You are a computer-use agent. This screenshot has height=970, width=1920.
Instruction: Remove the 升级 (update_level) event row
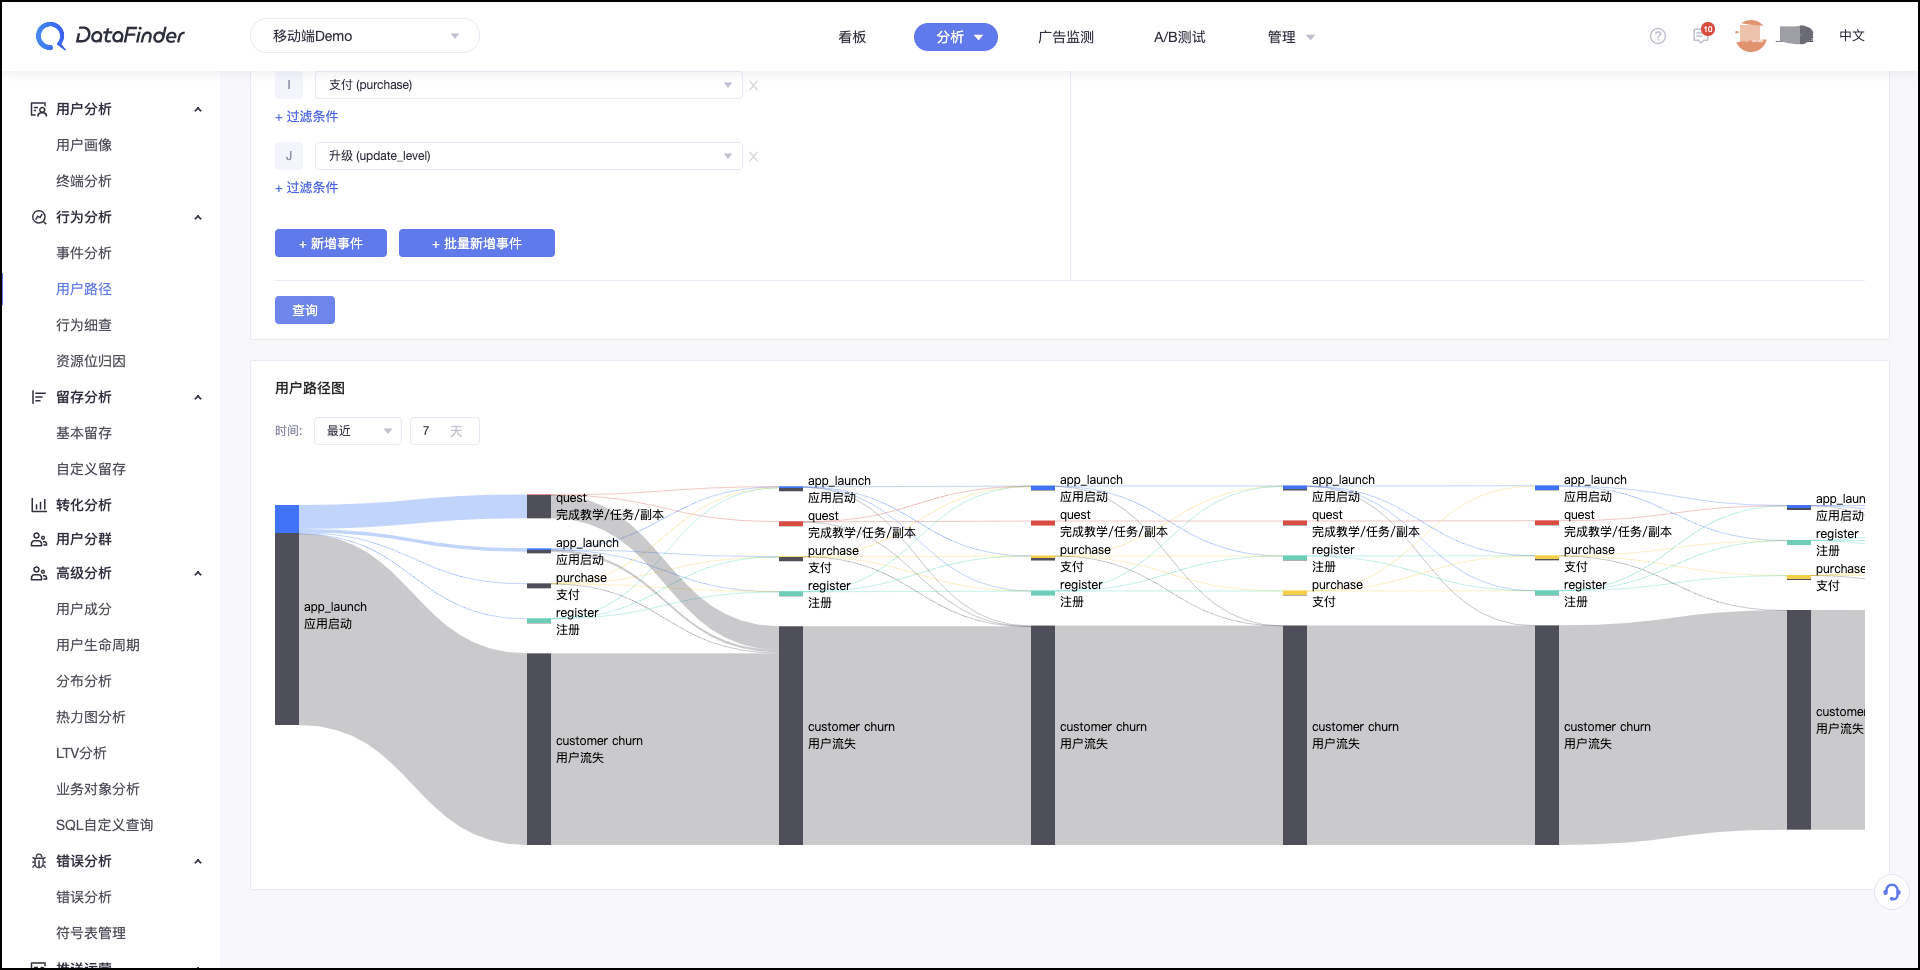[x=754, y=156]
